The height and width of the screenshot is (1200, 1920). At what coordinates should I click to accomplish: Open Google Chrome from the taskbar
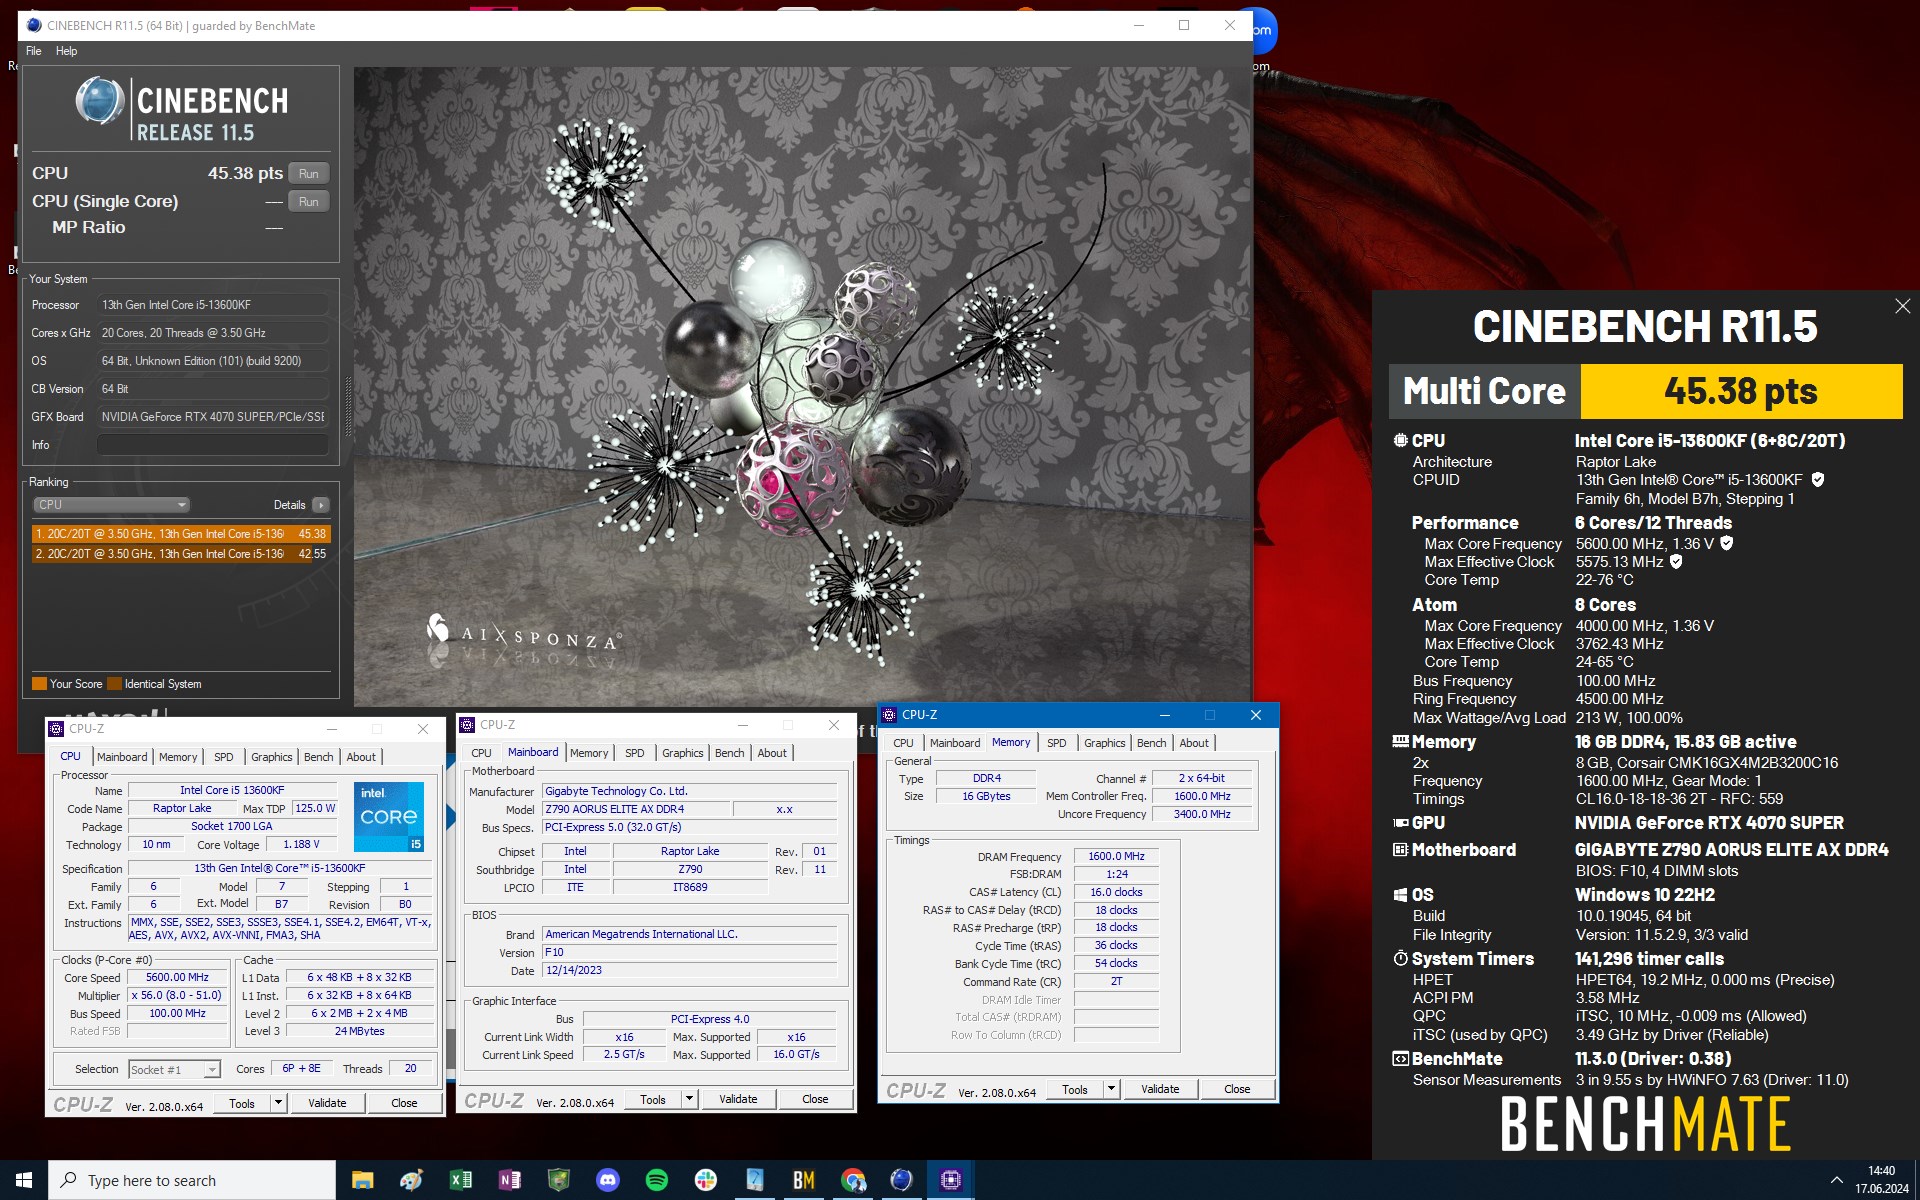pos(852,1180)
